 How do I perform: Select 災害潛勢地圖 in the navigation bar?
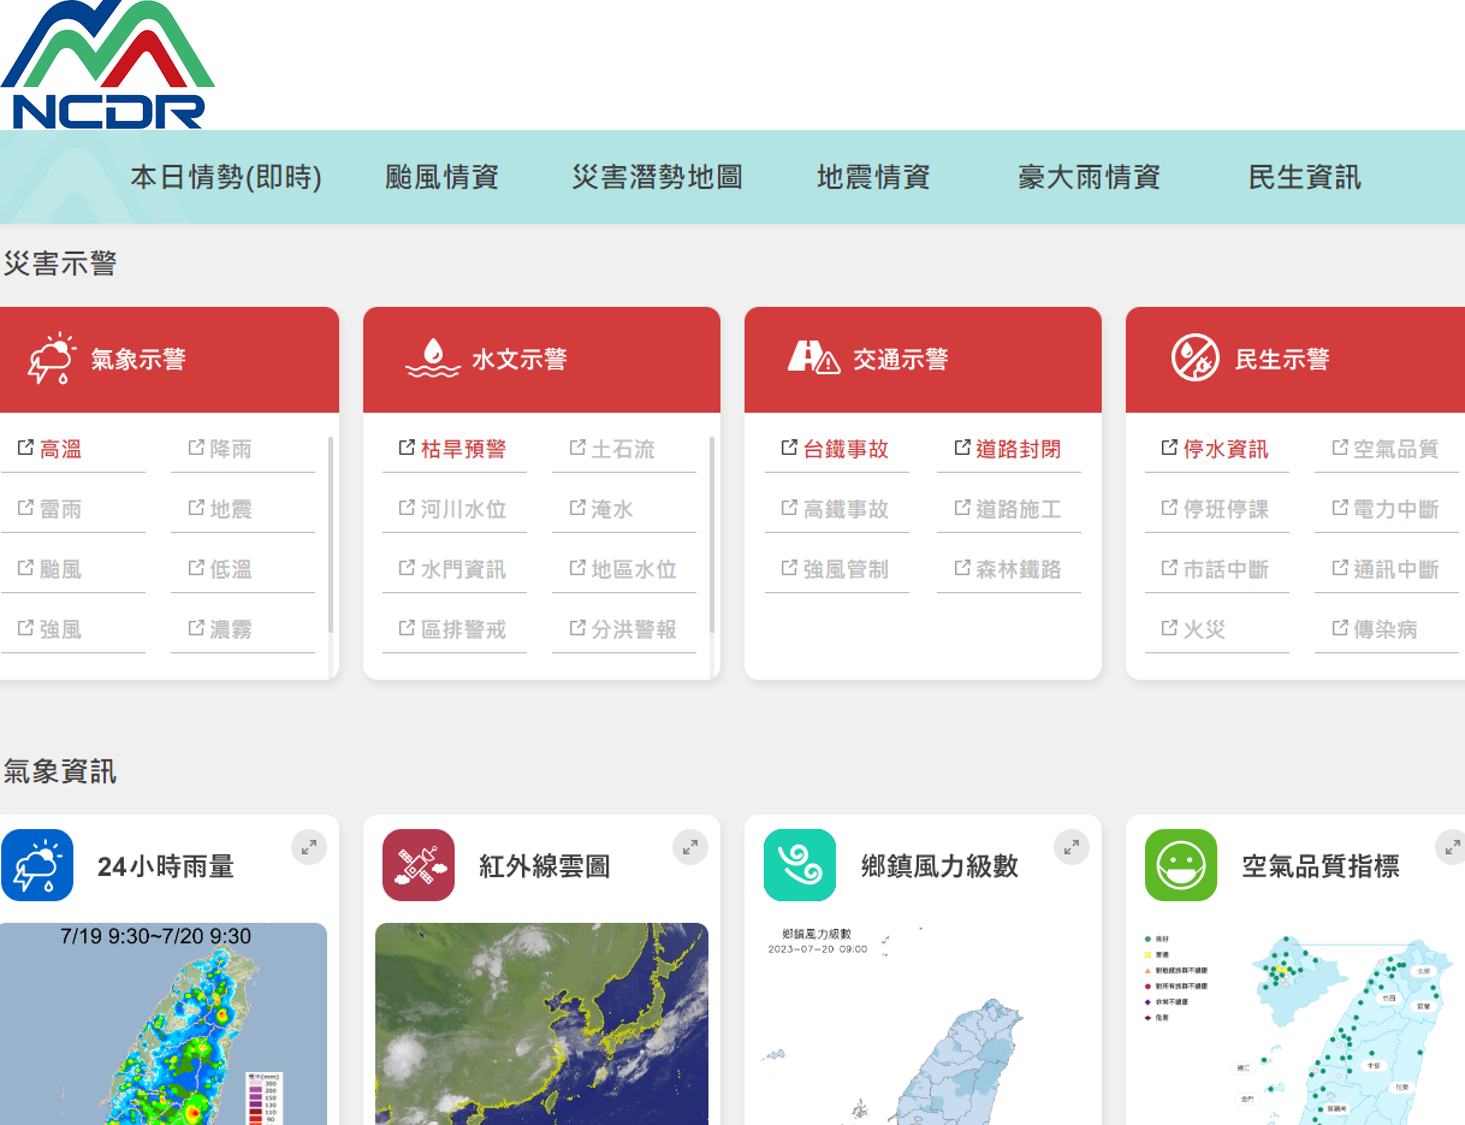[657, 177]
